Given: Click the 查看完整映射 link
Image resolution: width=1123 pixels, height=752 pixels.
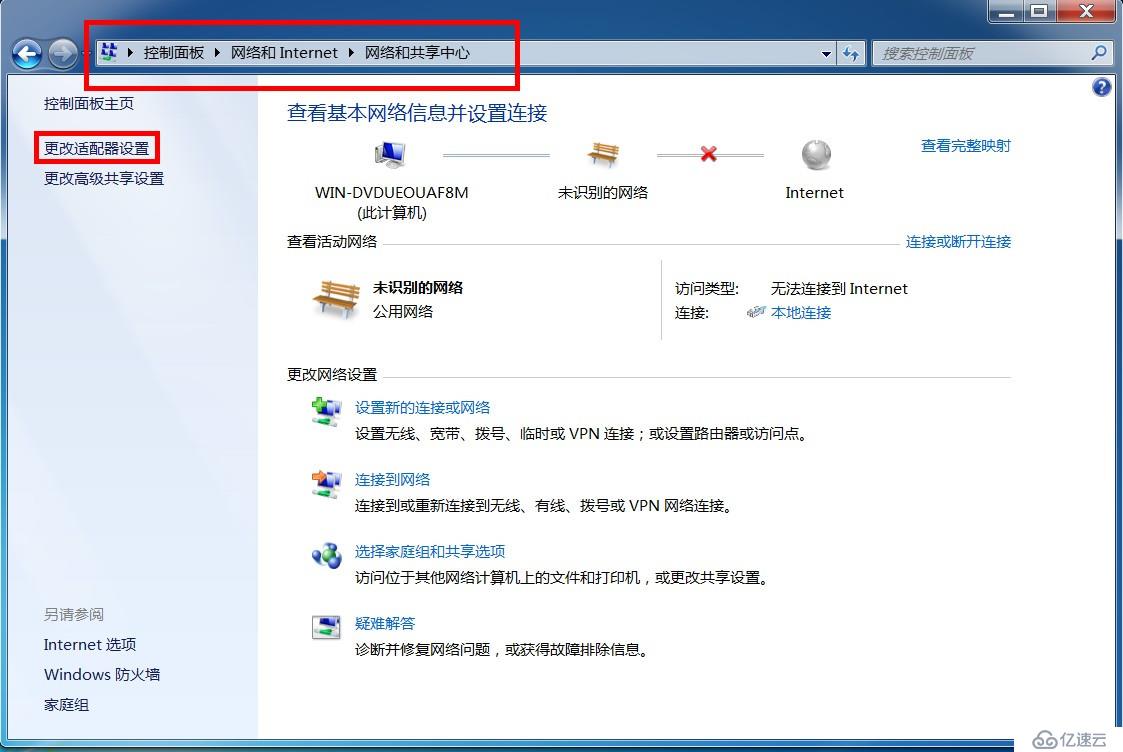Looking at the screenshot, I should pyautogui.click(x=965, y=146).
